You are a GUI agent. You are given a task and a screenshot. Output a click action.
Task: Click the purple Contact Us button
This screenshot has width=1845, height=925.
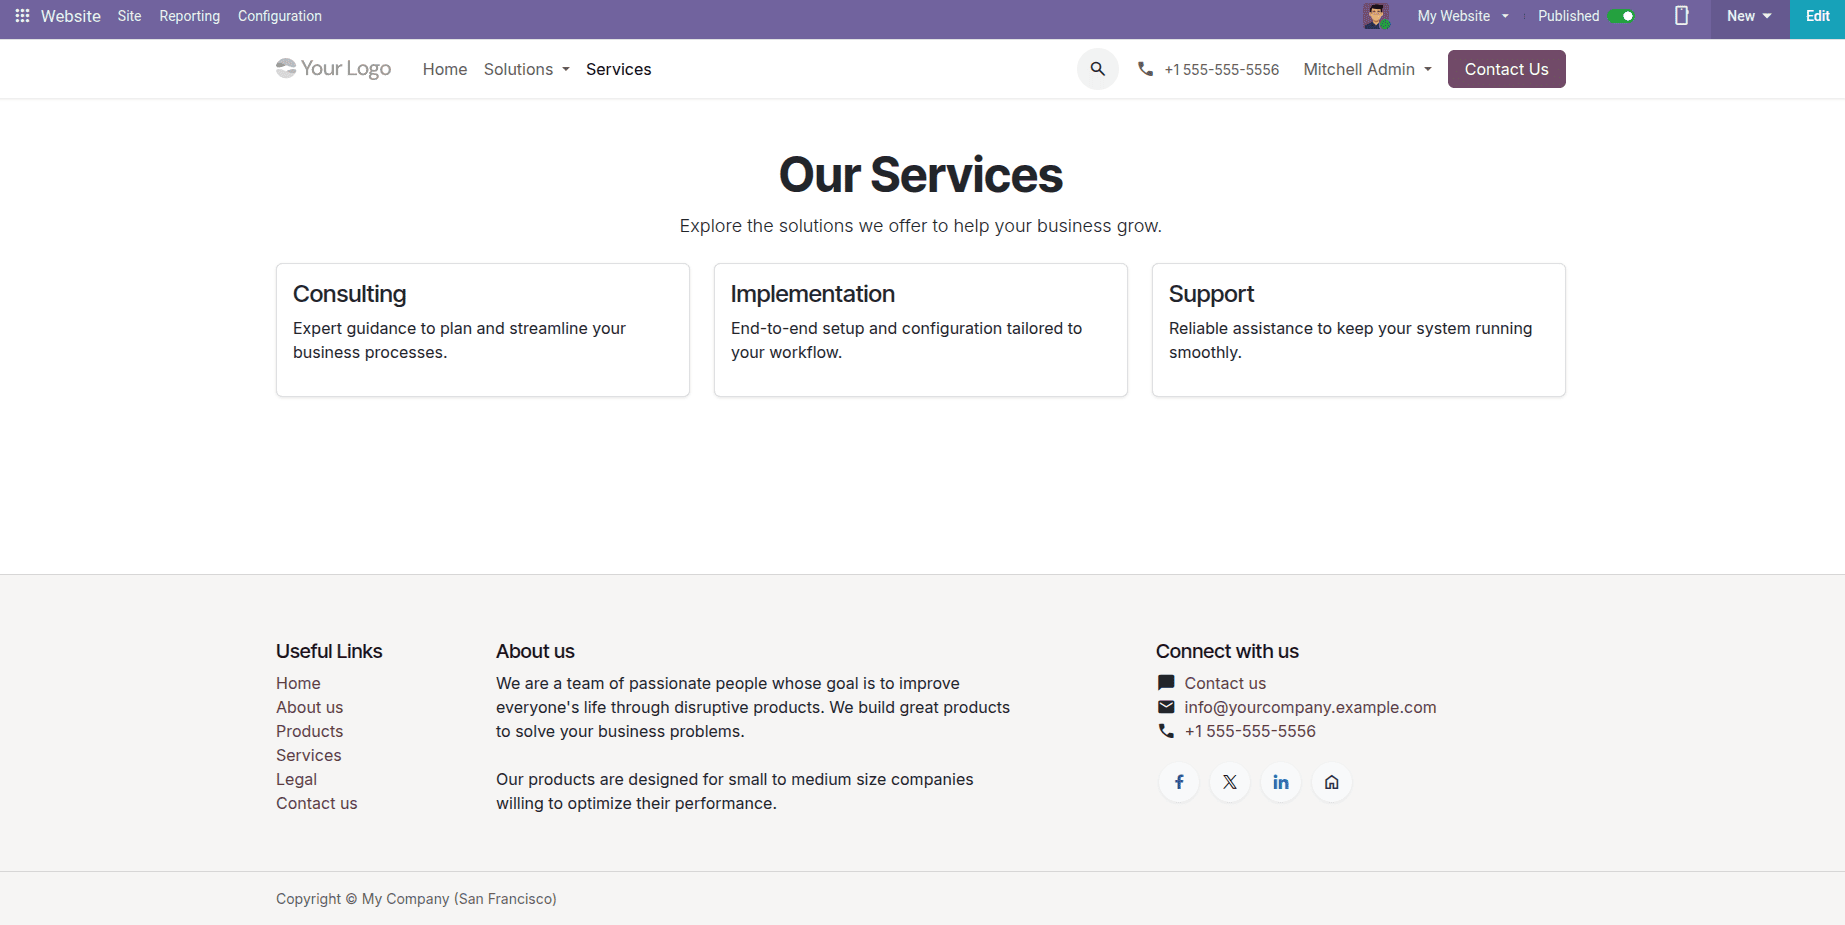point(1507,69)
